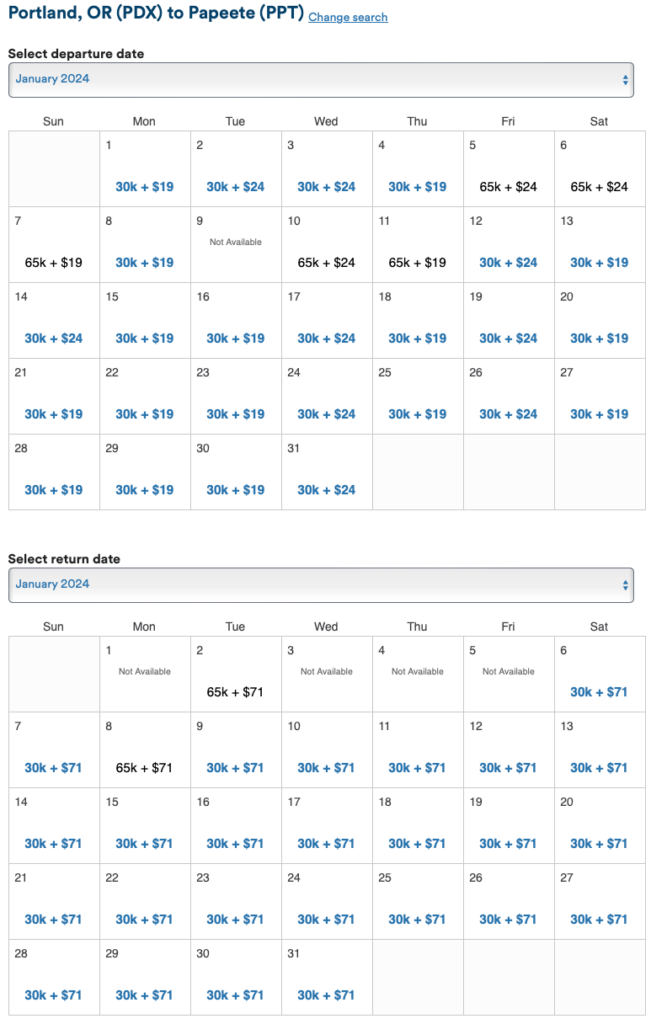651x1024 pixels.
Task: Select return on January 25
Action: click(417, 919)
